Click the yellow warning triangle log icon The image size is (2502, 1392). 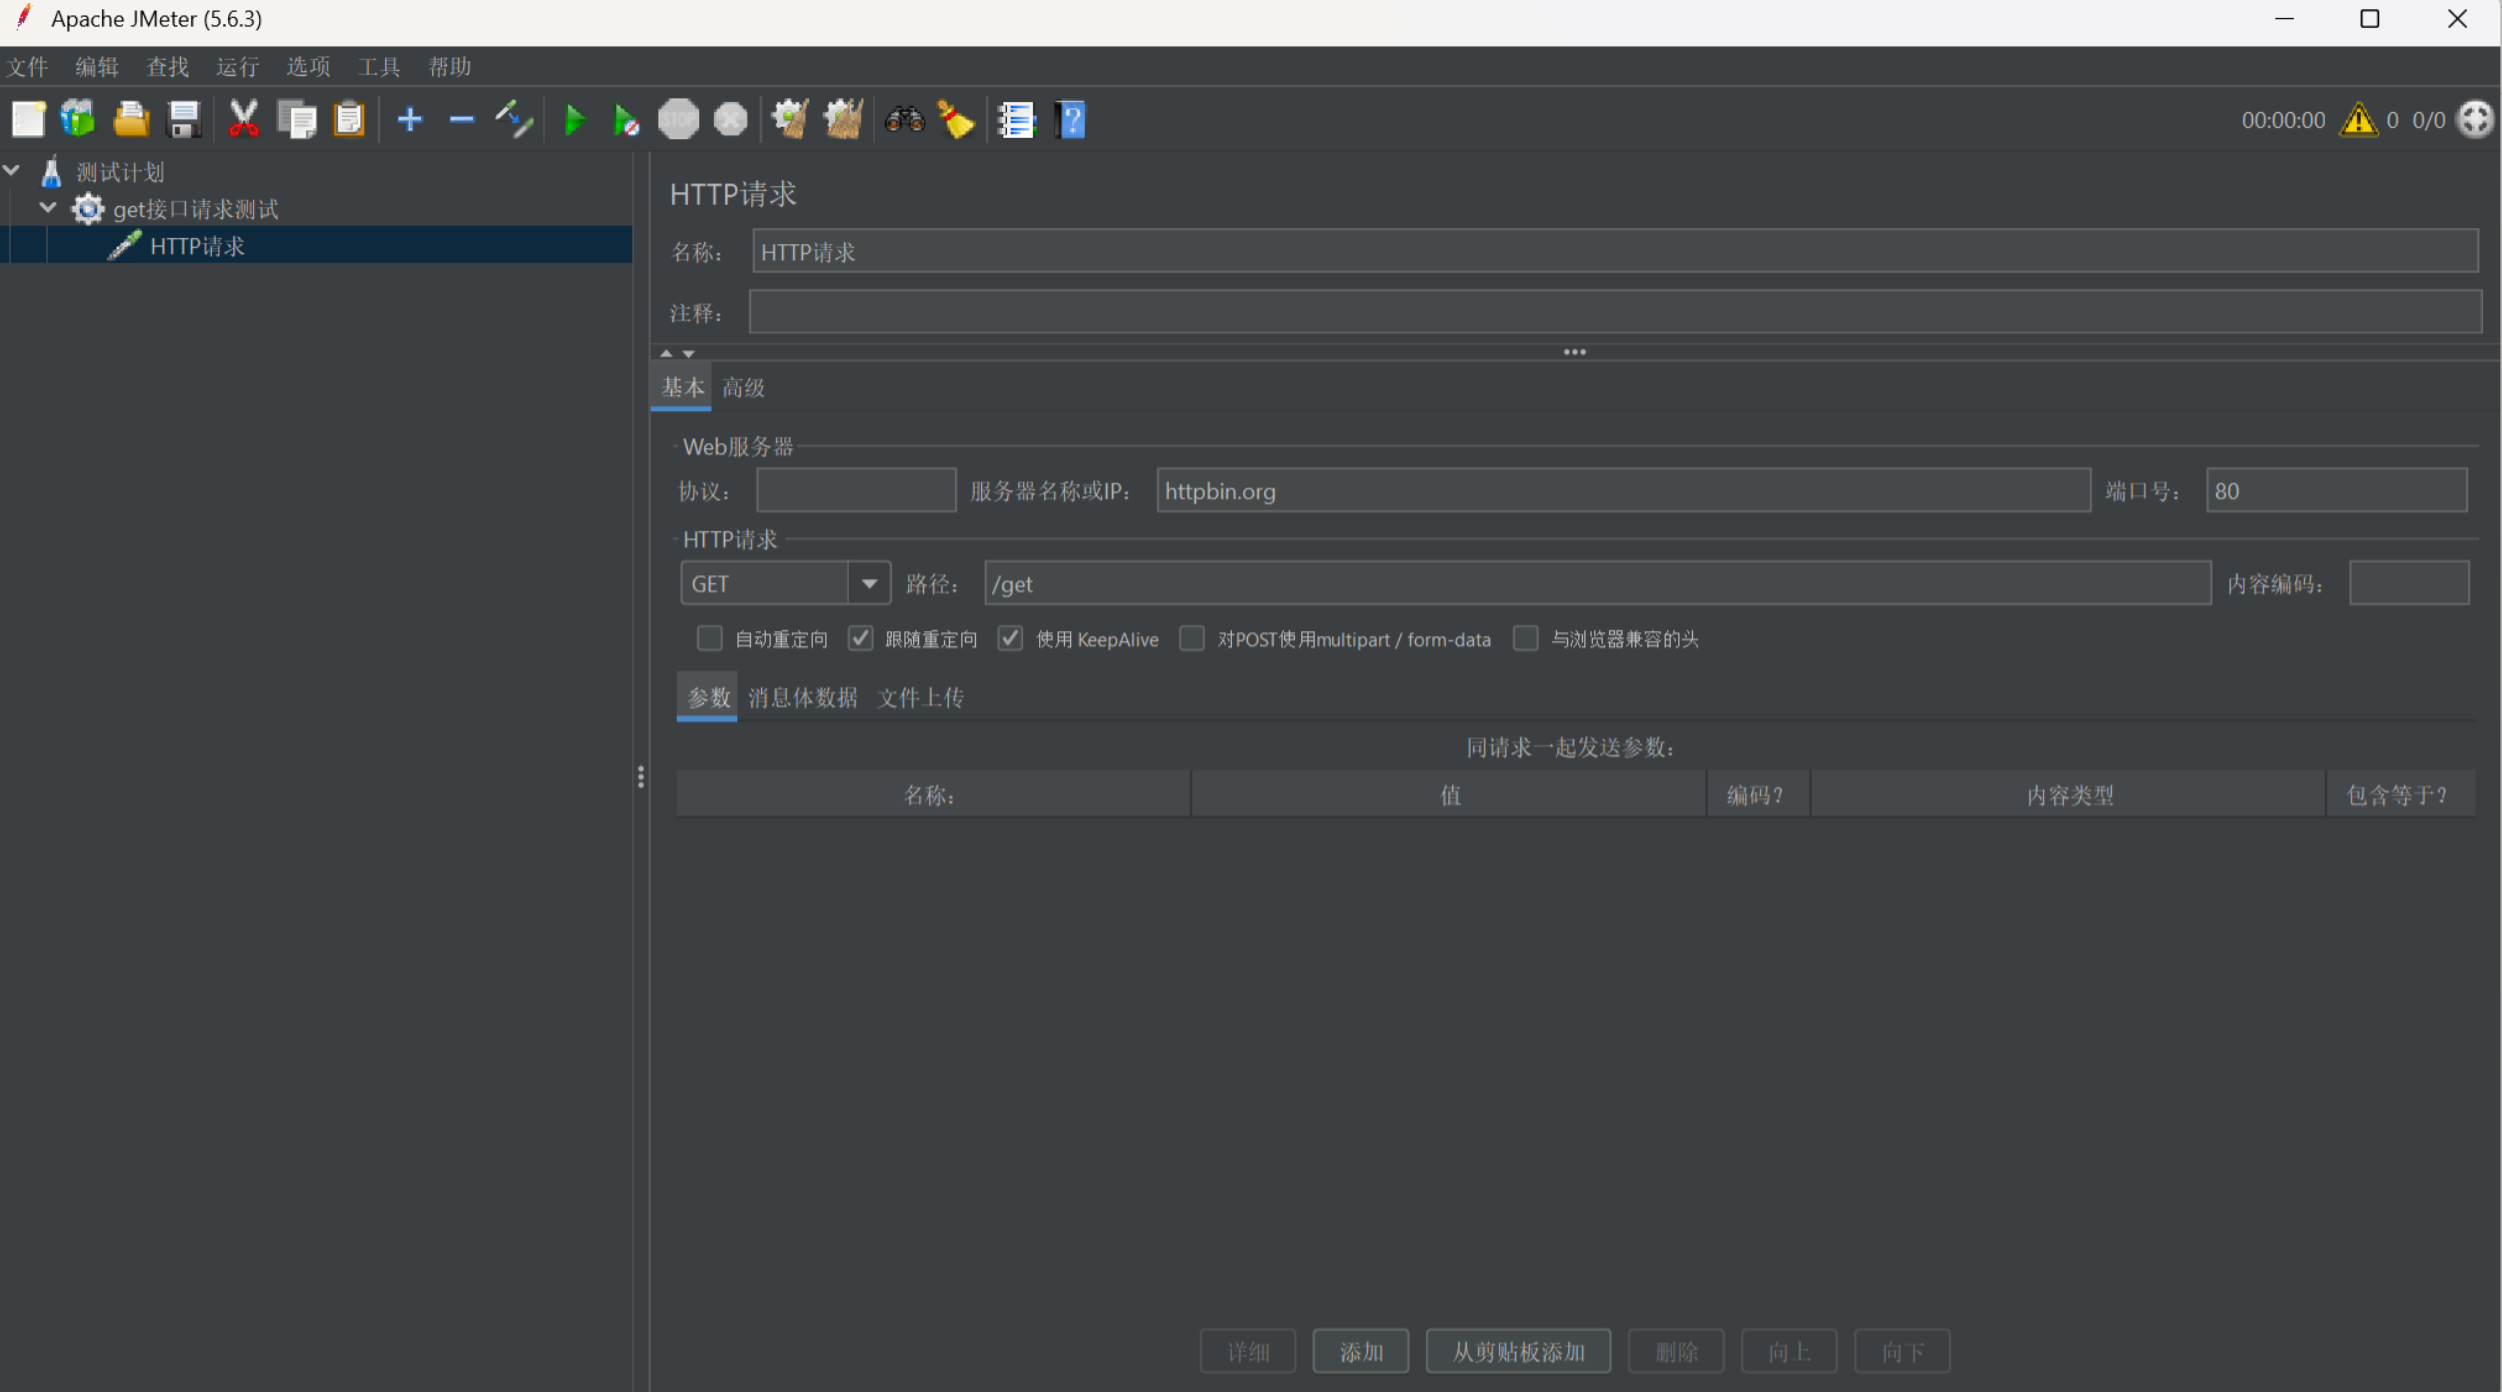tap(2358, 120)
